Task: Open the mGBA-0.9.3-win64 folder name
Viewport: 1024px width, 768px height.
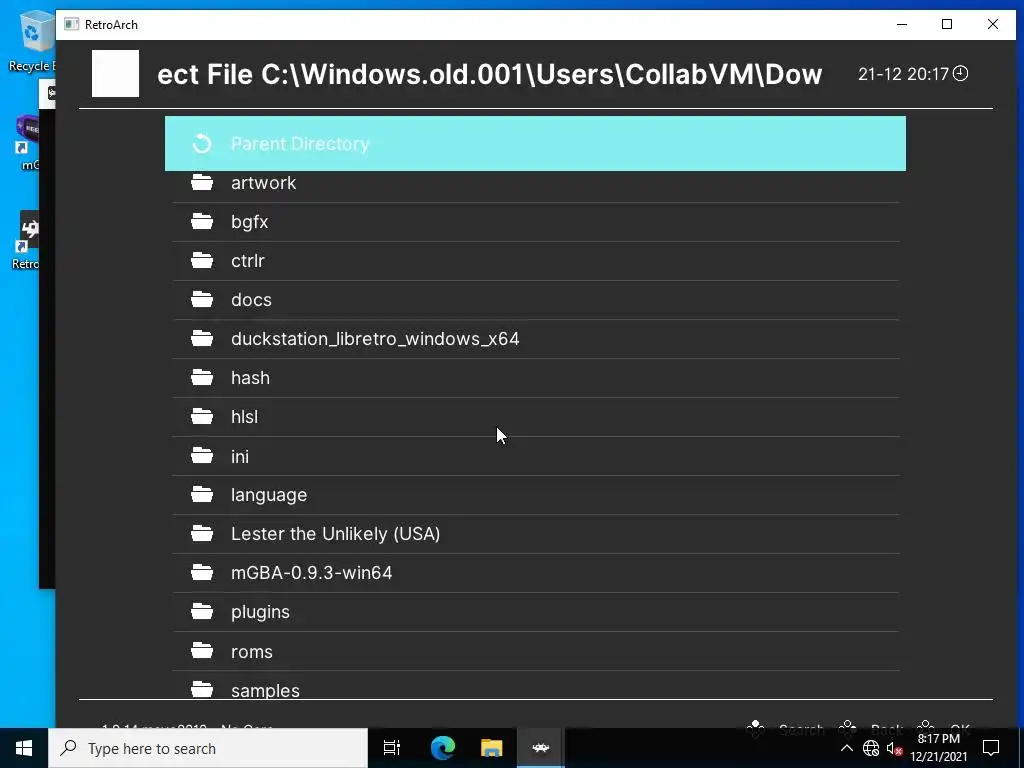Action: click(312, 573)
